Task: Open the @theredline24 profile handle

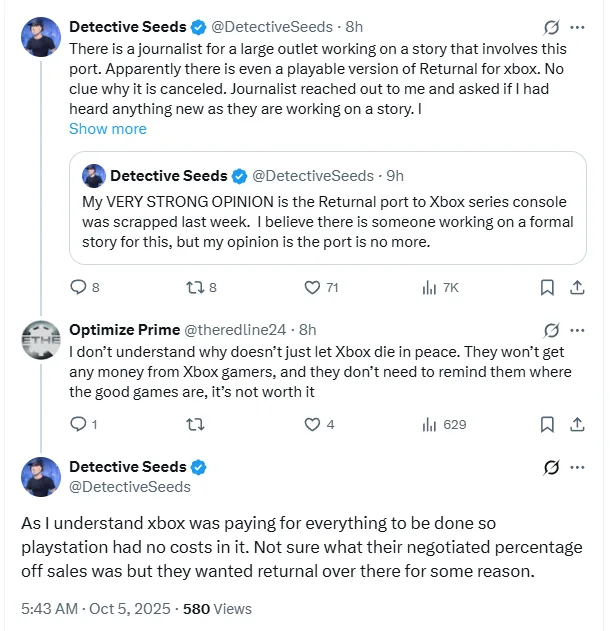Action: pyautogui.click(x=236, y=330)
